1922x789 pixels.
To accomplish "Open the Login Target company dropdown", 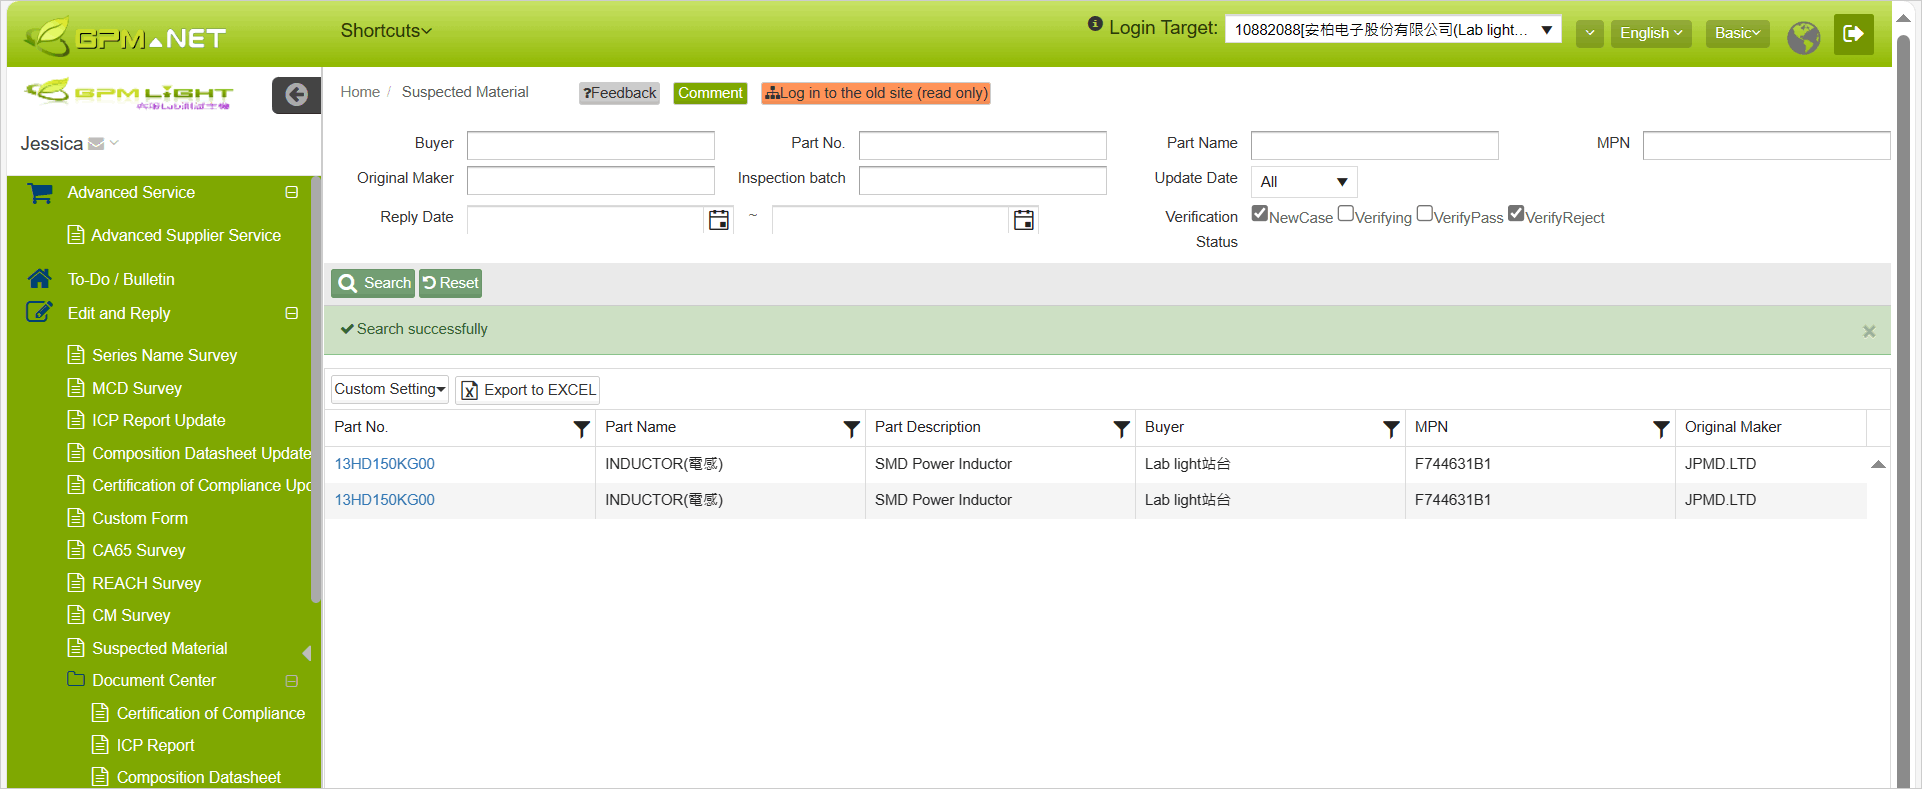I will (1393, 30).
